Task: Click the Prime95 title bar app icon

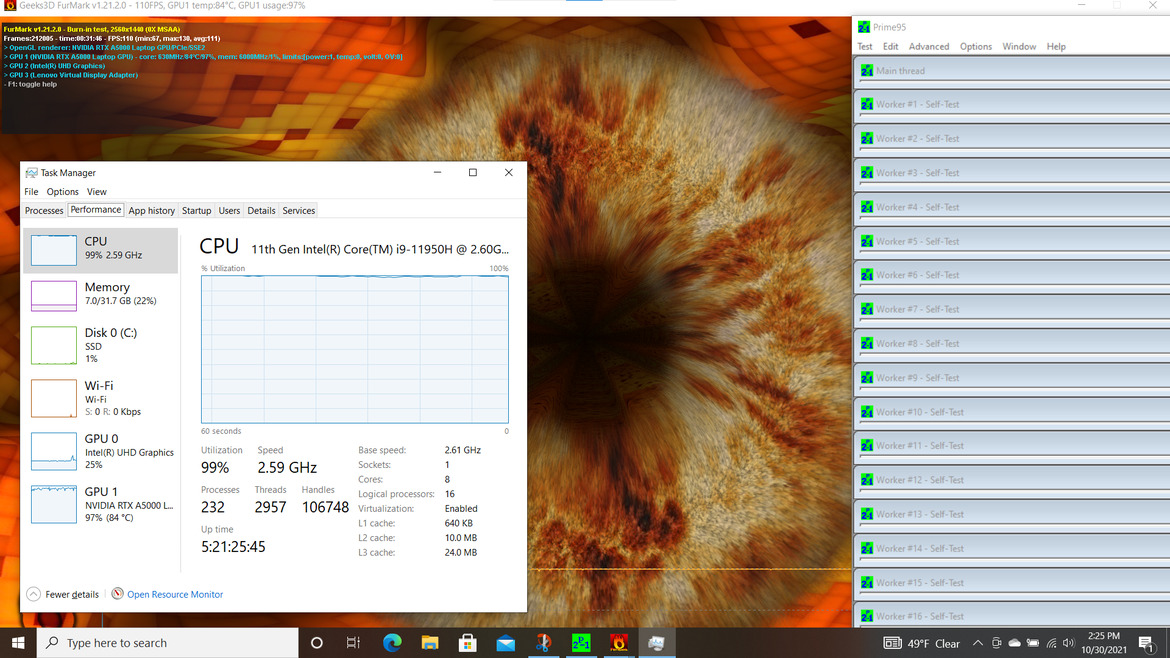Action: [x=864, y=27]
